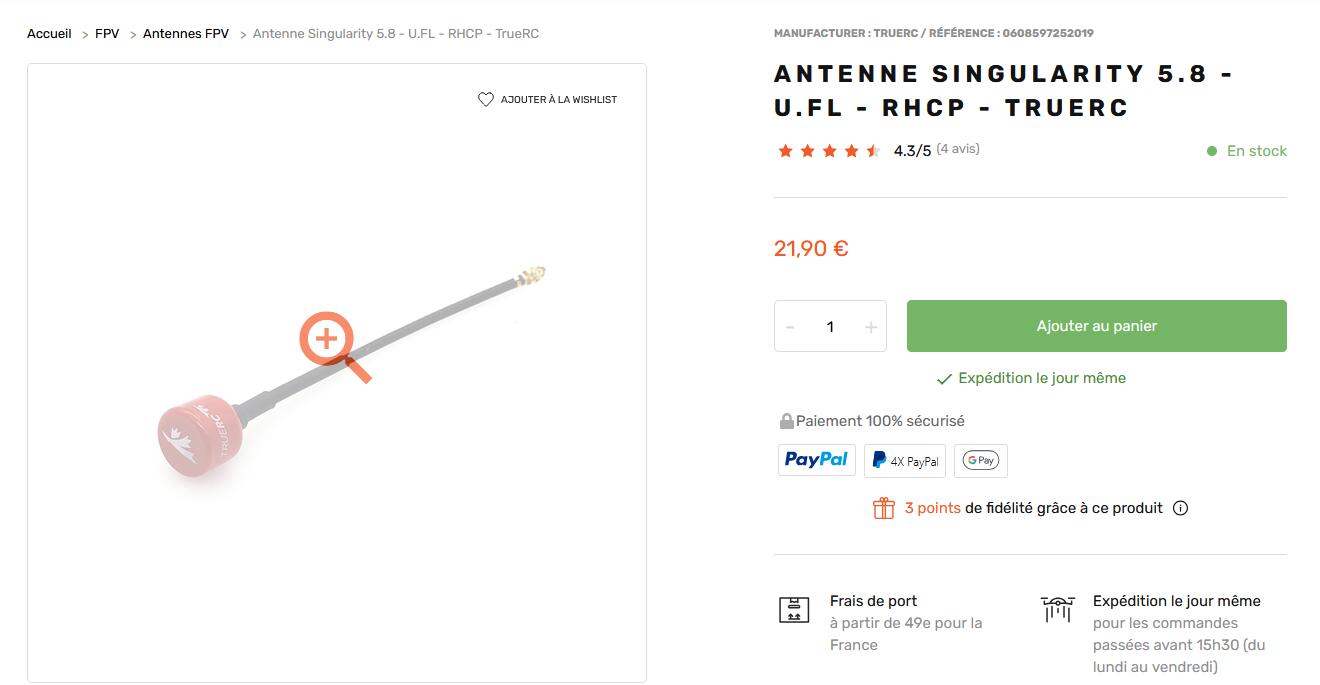Click the shipping box Frais de port icon
The width and height of the screenshot is (1320, 685).
pyautogui.click(x=794, y=609)
